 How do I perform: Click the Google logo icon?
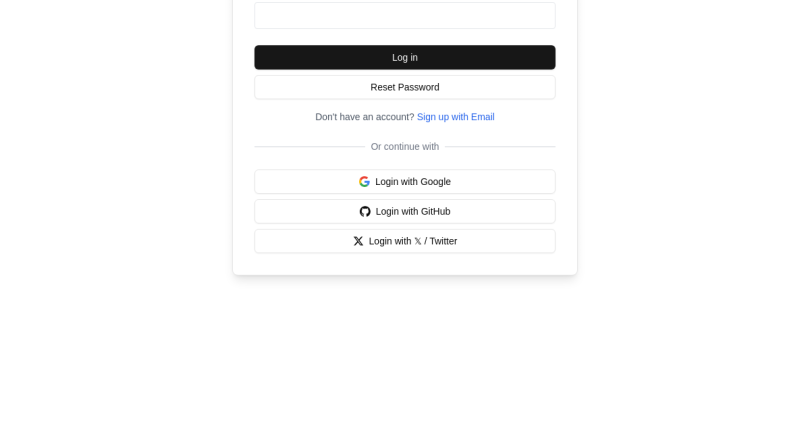click(x=364, y=182)
